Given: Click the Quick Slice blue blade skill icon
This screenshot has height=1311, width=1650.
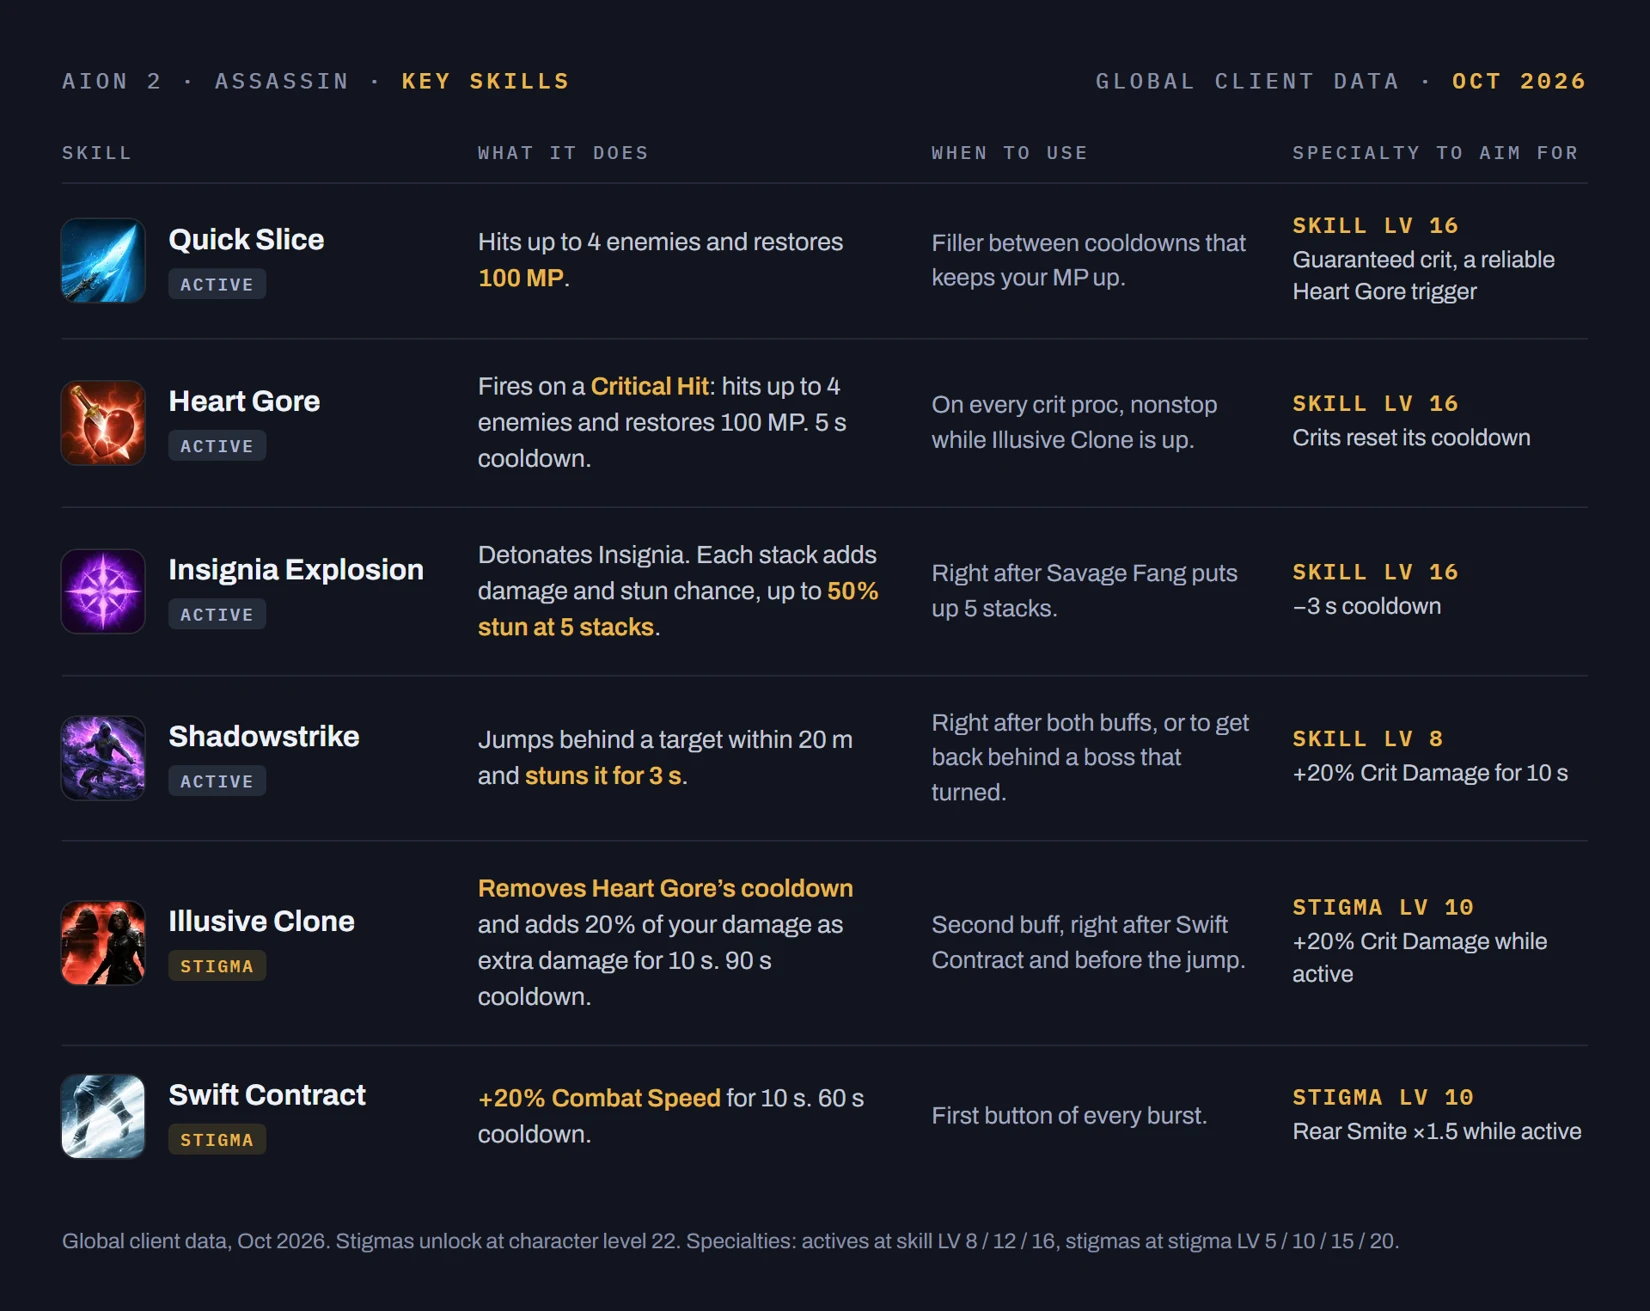Looking at the screenshot, I should point(103,261).
